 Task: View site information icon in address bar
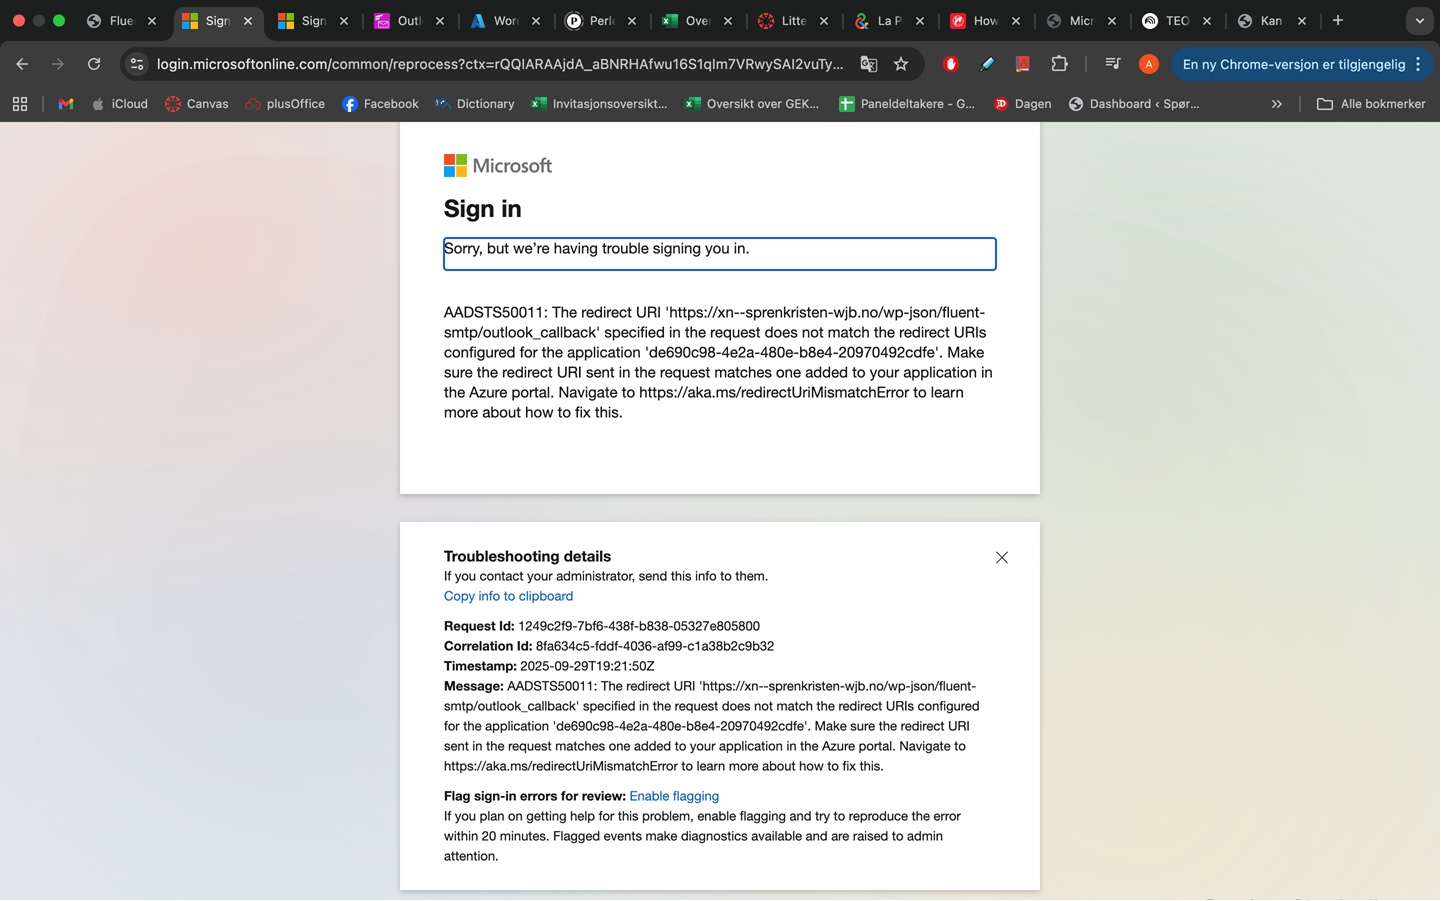point(137,64)
